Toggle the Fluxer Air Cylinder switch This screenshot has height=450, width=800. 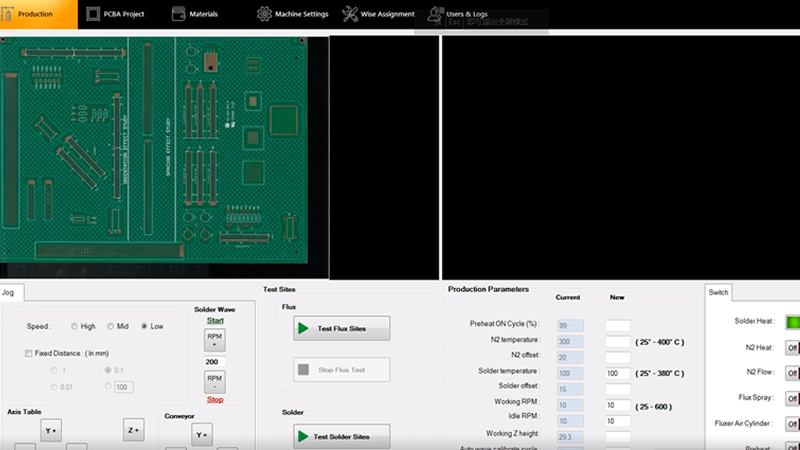coord(793,424)
